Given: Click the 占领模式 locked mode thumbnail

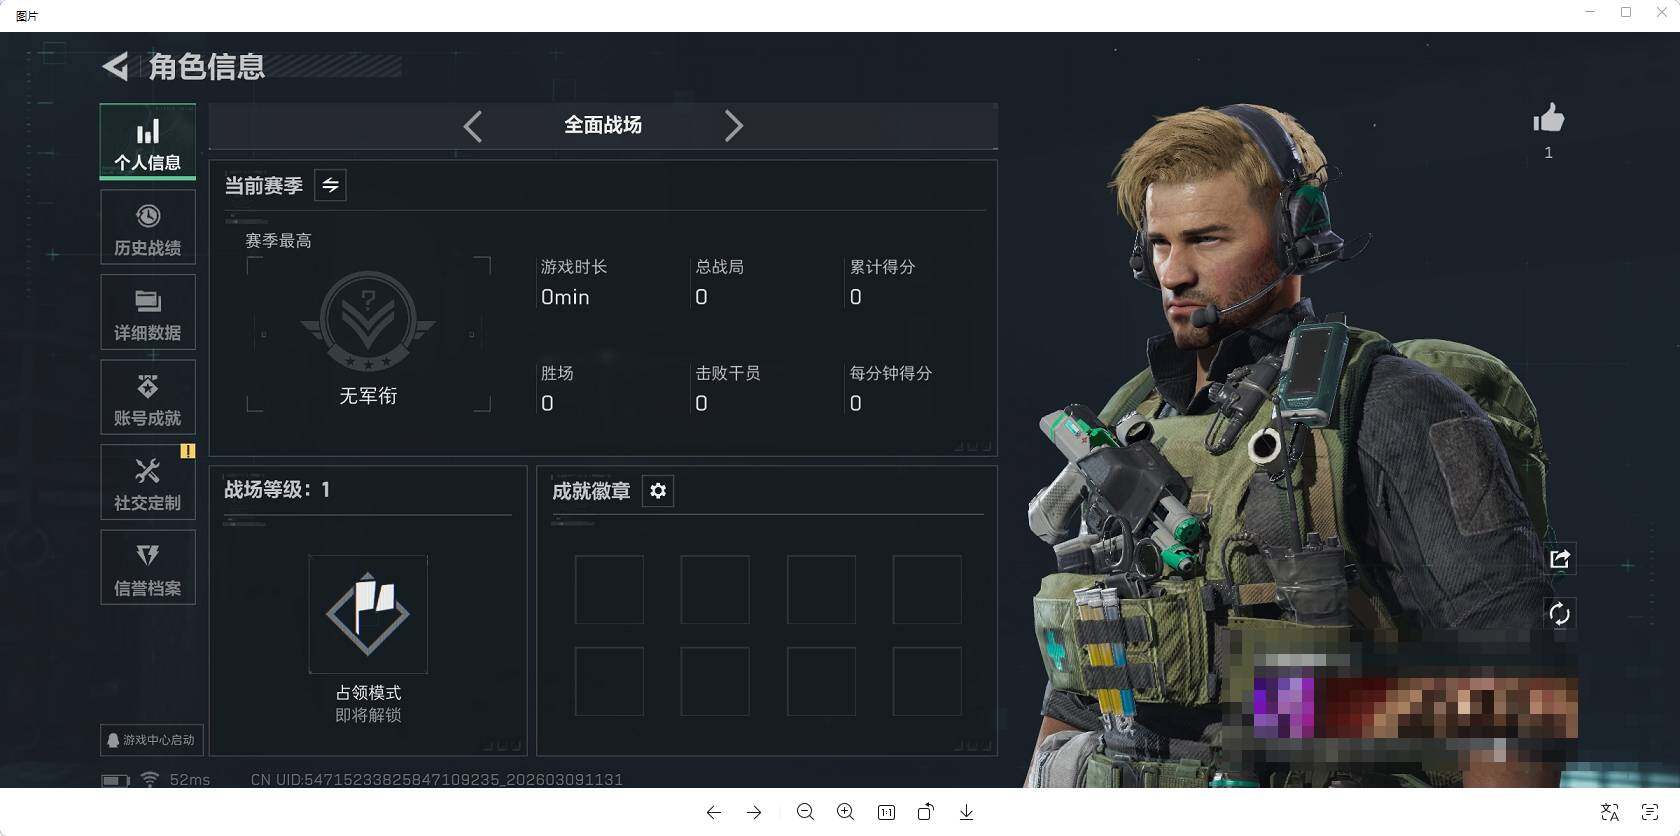Looking at the screenshot, I should 368,614.
